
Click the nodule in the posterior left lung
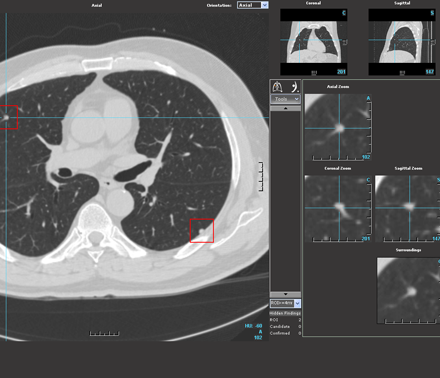pos(201,230)
